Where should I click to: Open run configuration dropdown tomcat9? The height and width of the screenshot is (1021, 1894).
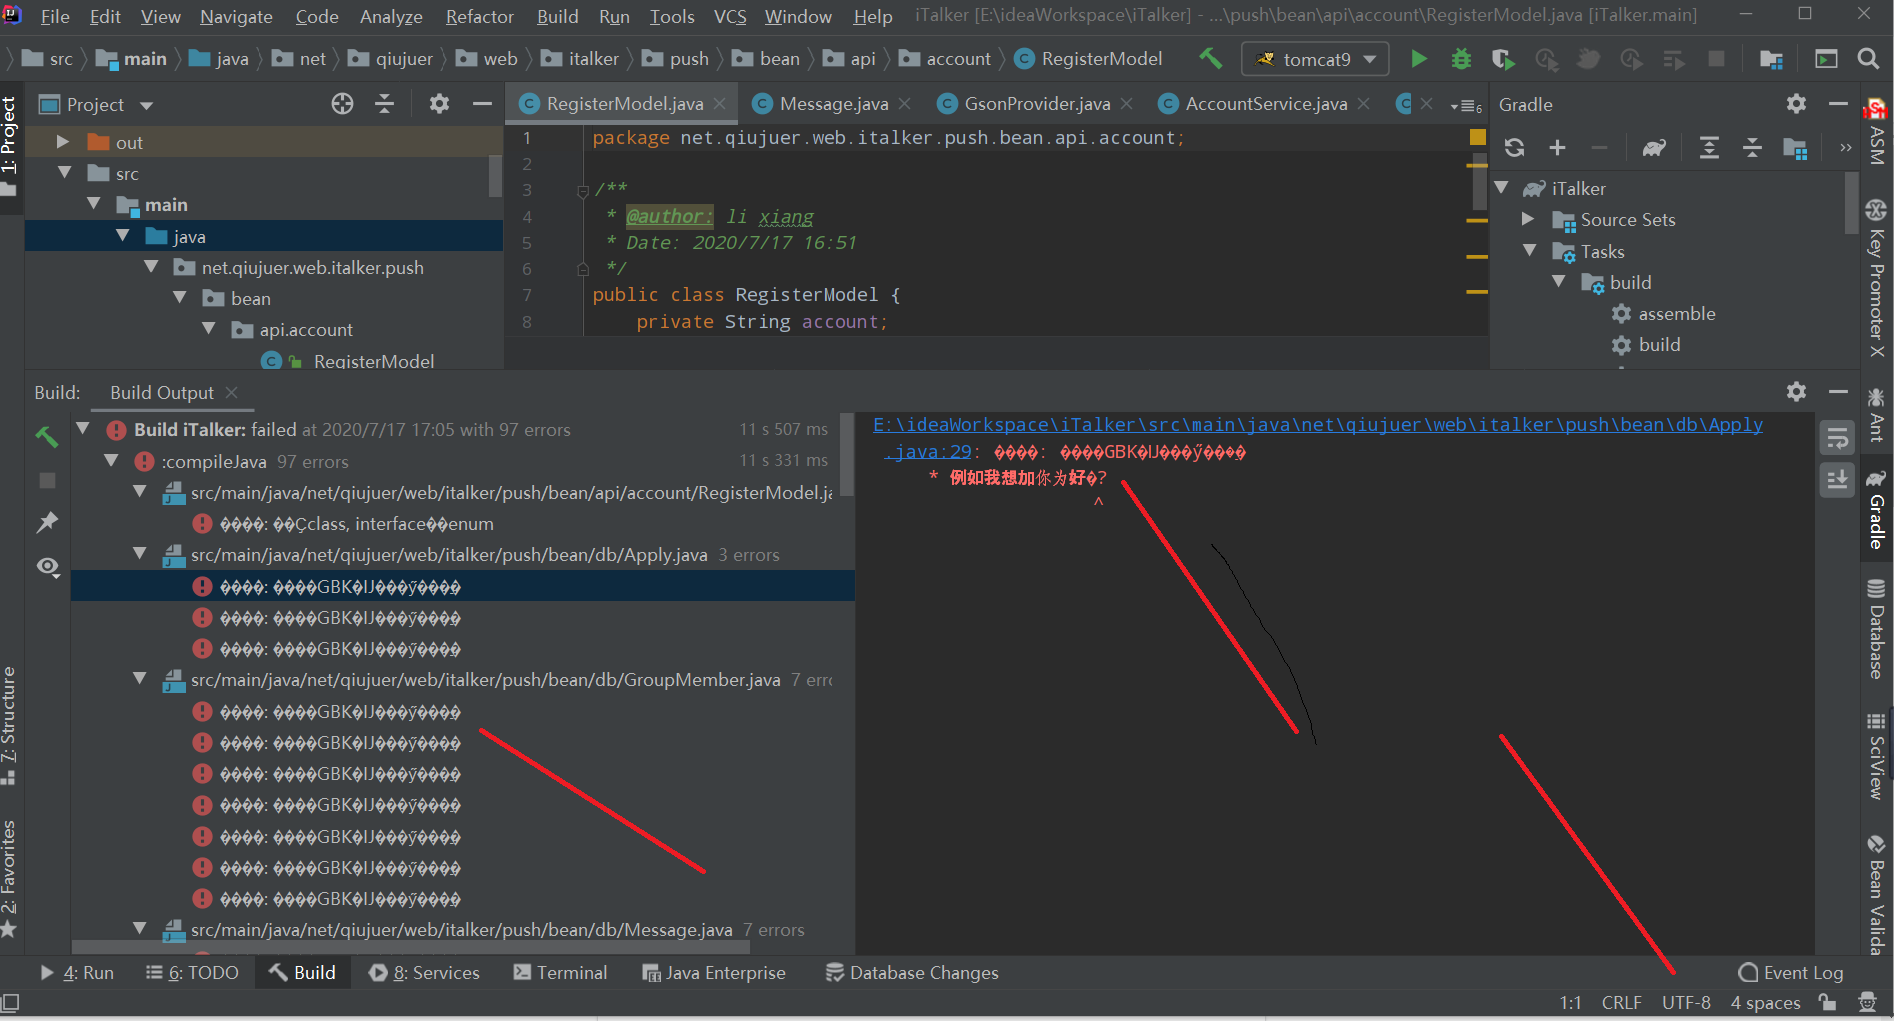coord(1315,59)
